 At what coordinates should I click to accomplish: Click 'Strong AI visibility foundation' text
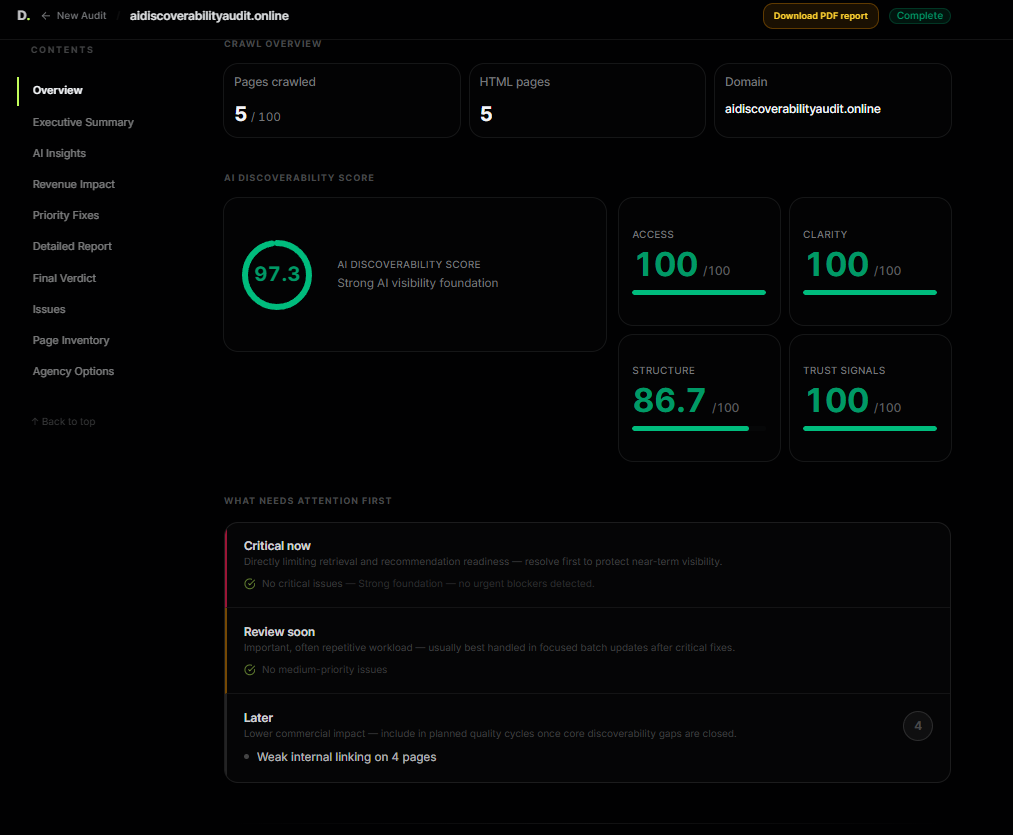[417, 283]
